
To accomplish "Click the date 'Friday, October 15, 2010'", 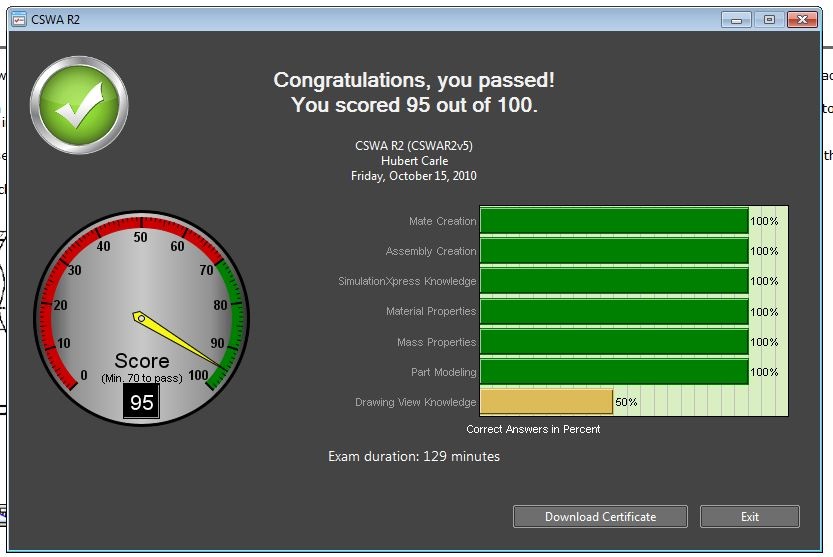I will (414, 176).
